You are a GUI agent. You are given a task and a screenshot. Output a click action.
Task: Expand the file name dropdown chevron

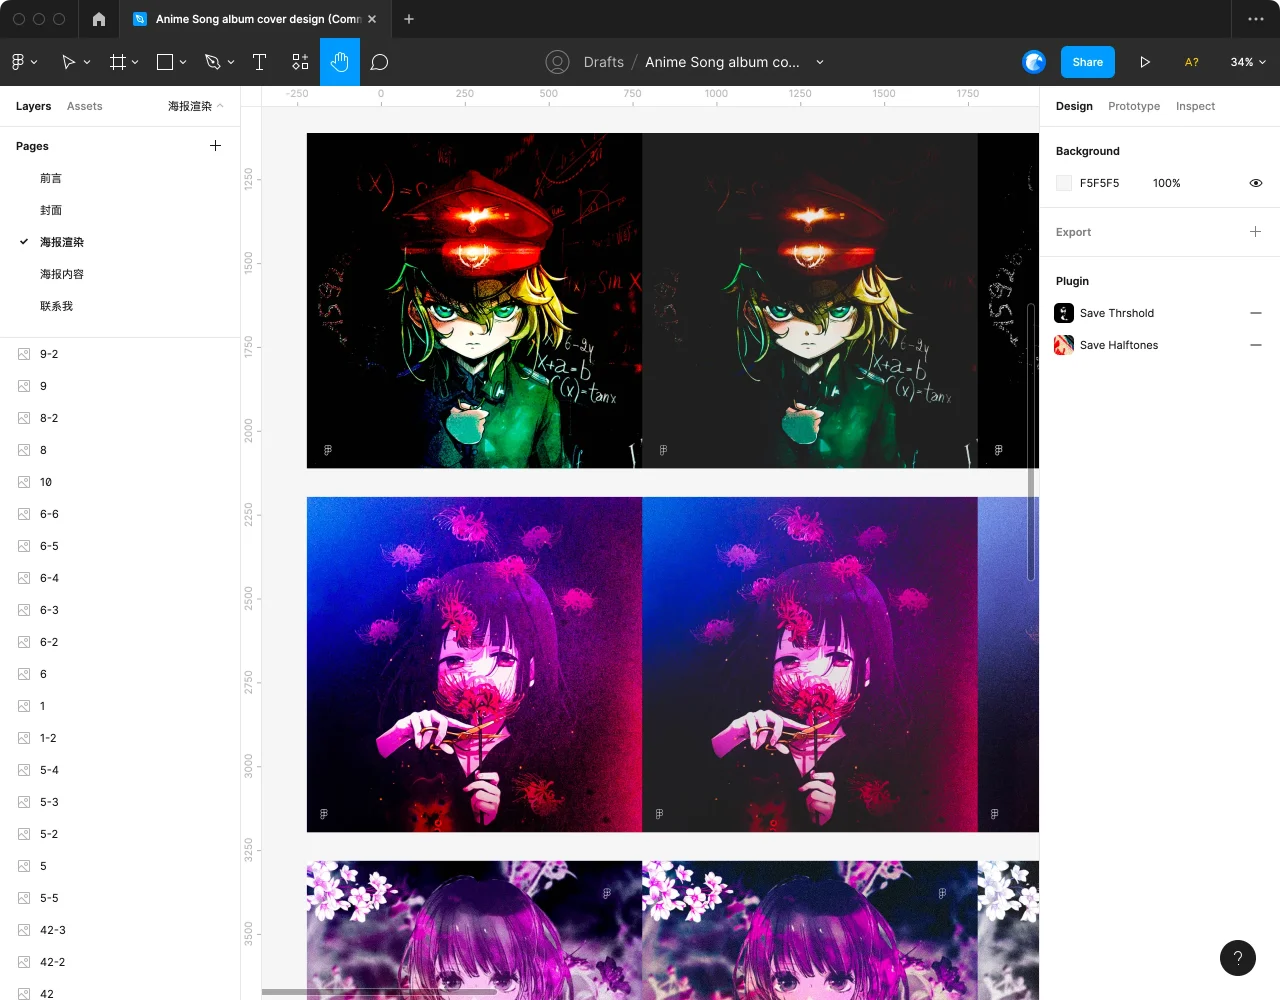point(820,62)
